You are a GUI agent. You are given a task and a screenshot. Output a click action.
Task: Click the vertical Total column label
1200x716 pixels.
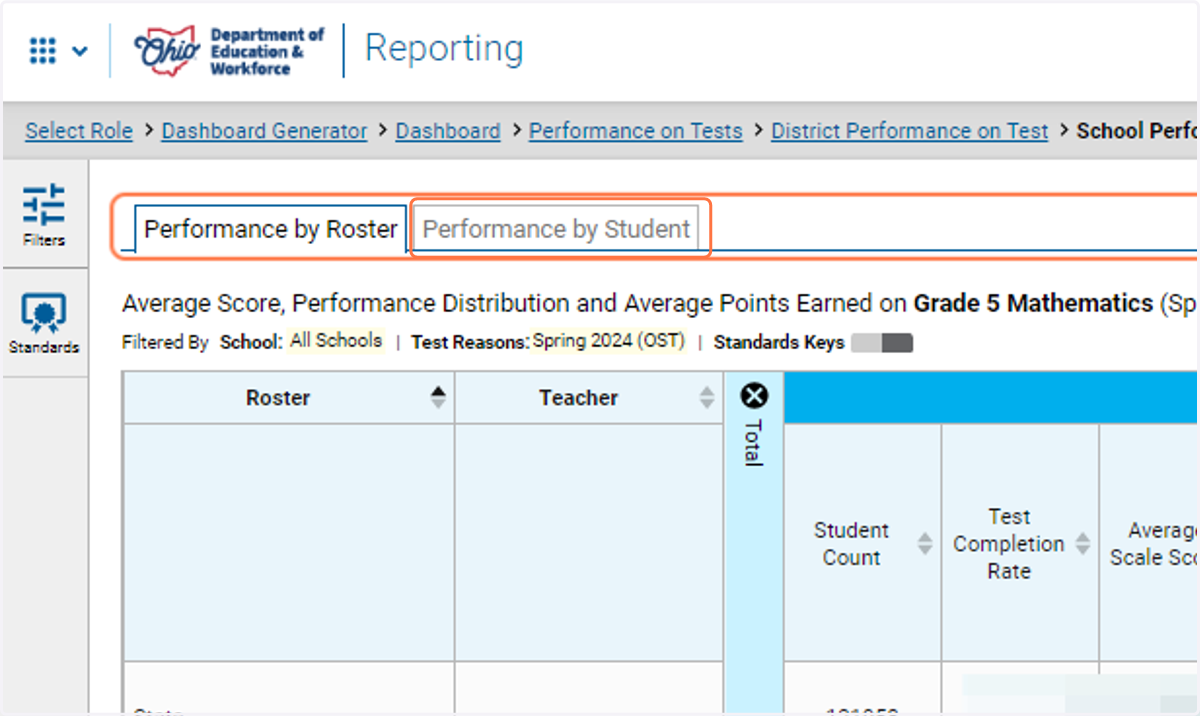753,442
